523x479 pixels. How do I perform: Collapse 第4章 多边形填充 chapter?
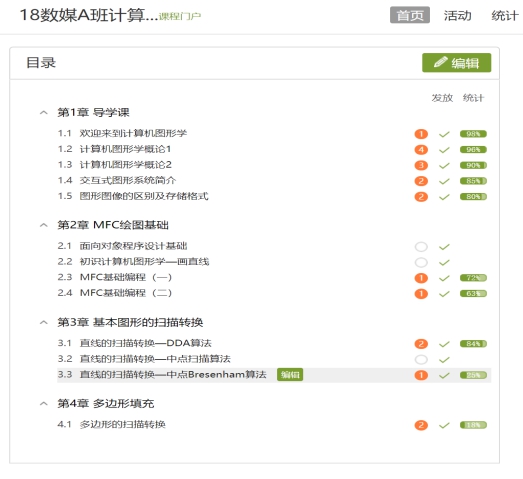click(43, 404)
